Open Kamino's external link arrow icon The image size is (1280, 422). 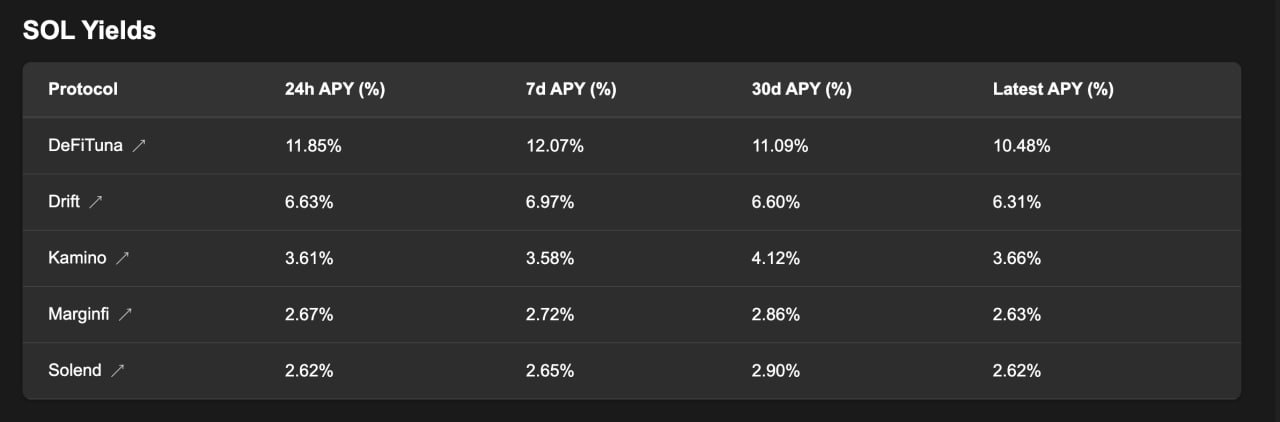coord(122,258)
